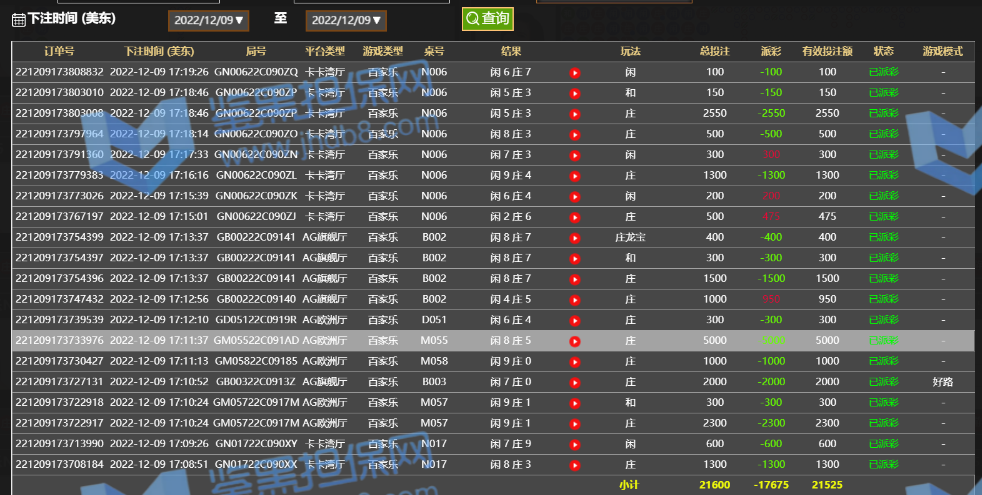
Task: Play replay for order 221209173767197
Action: [x=575, y=217]
